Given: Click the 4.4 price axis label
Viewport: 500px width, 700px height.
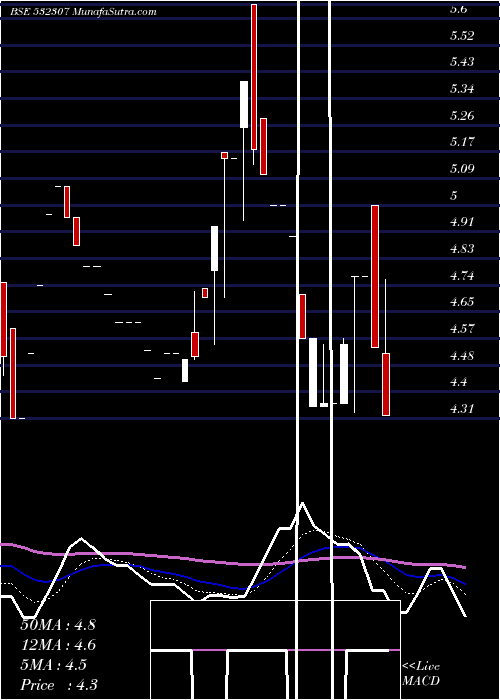Looking at the screenshot, I should coord(458,382).
